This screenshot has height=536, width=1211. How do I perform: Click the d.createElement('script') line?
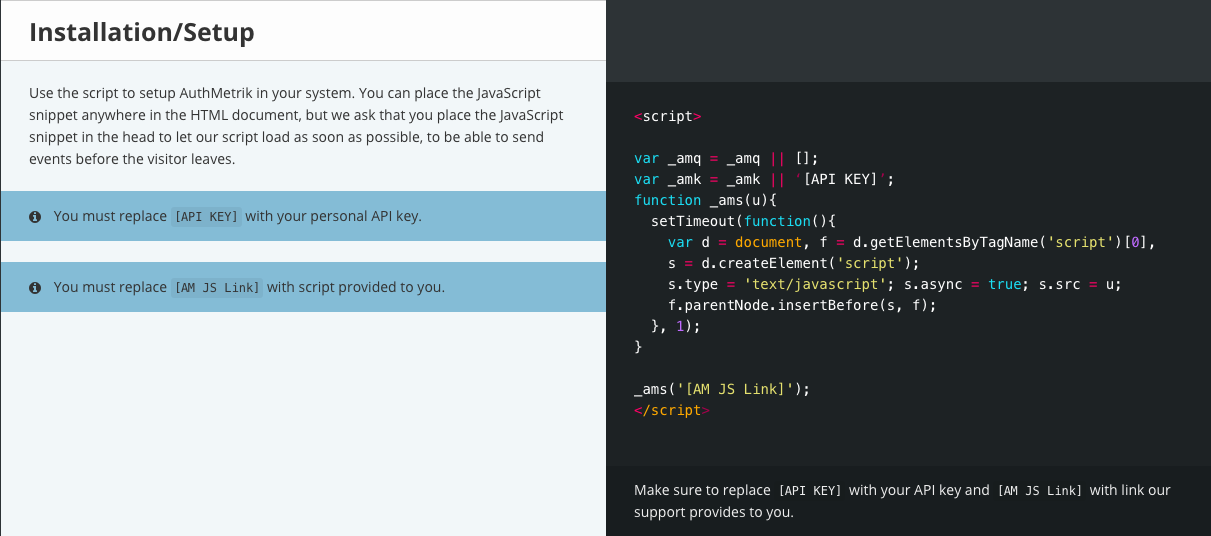(x=793, y=263)
